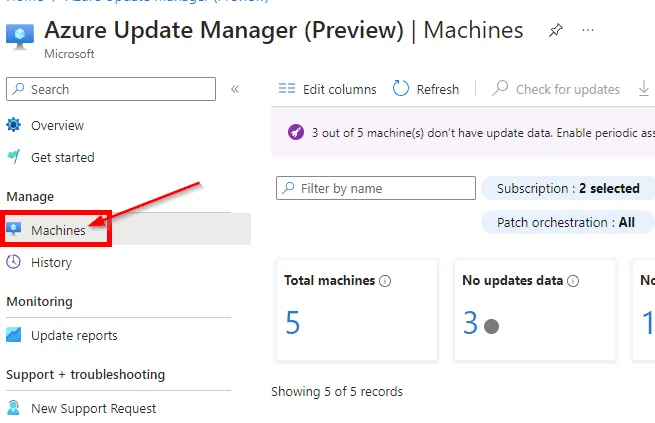Click the sidebar Search field
This screenshot has width=655, height=423.
click(x=111, y=89)
